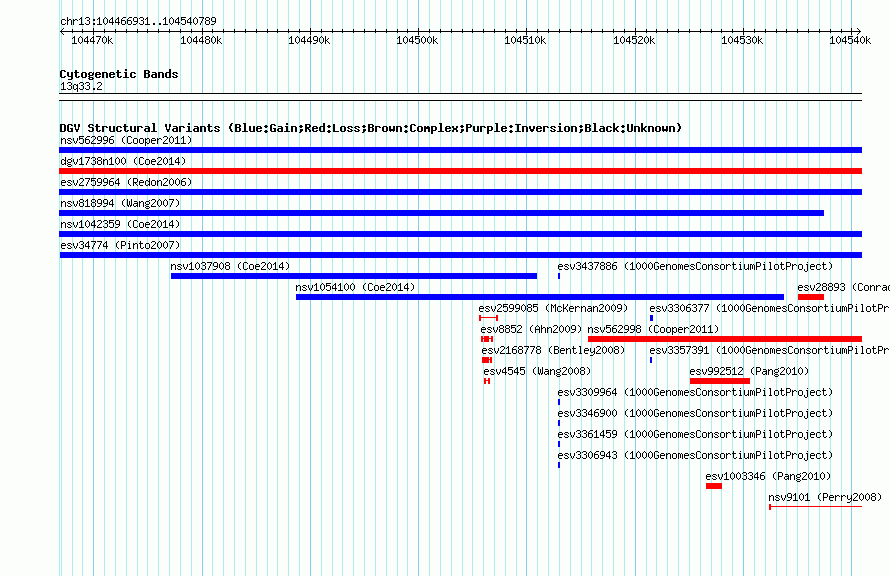Open the esv2599085 (McKernan2009) label
Image resolution: width=890 pixels, height=576 pixels.
click(553, 308)
